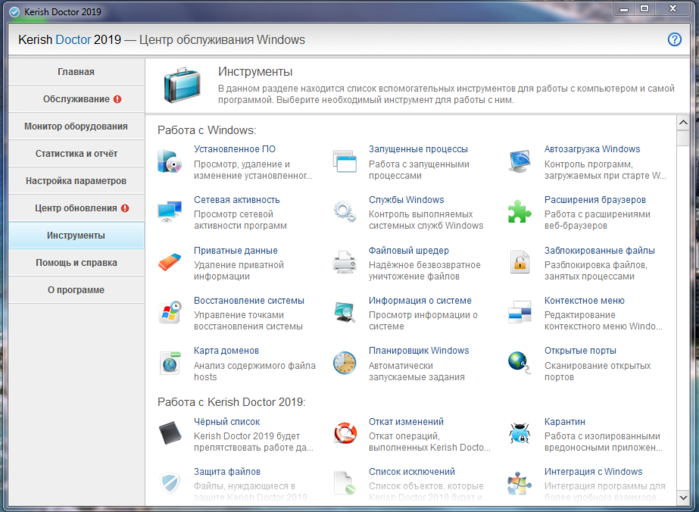
Task: Click the Приватные данные eraser icon
Action: (169, 262)
